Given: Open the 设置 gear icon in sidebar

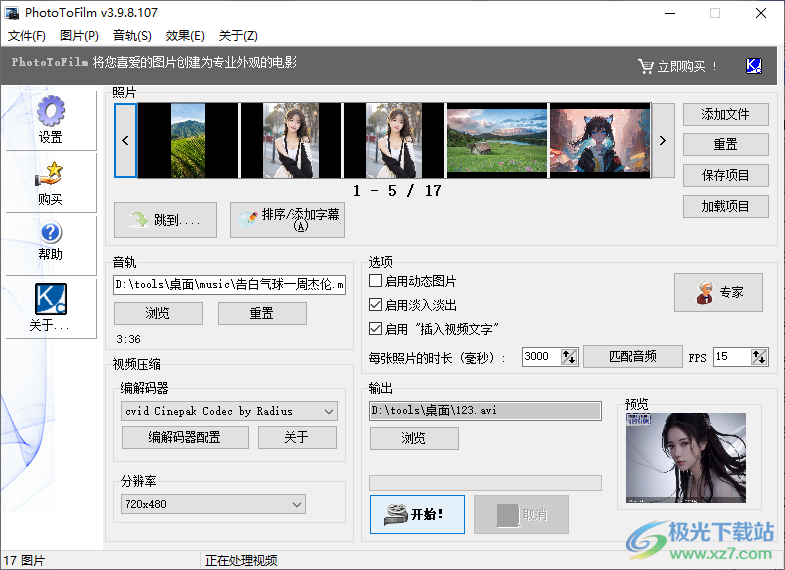Looking at the screenshot, I should pos(51,111).
